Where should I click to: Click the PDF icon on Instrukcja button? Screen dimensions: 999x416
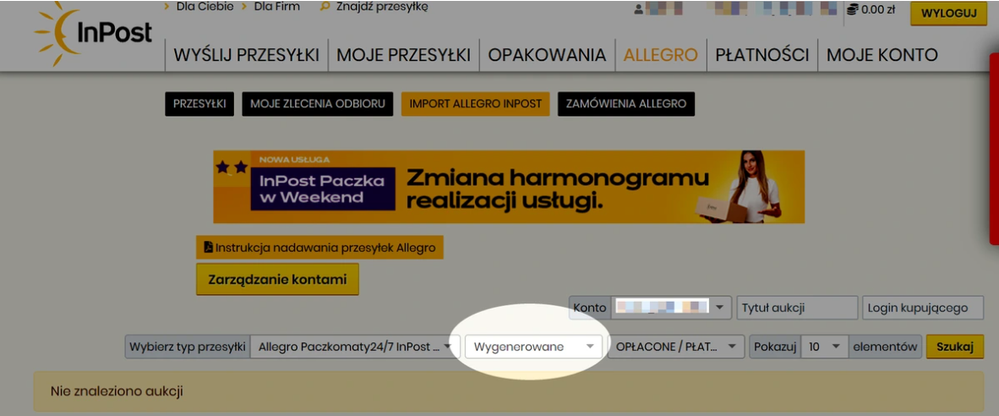208,247
